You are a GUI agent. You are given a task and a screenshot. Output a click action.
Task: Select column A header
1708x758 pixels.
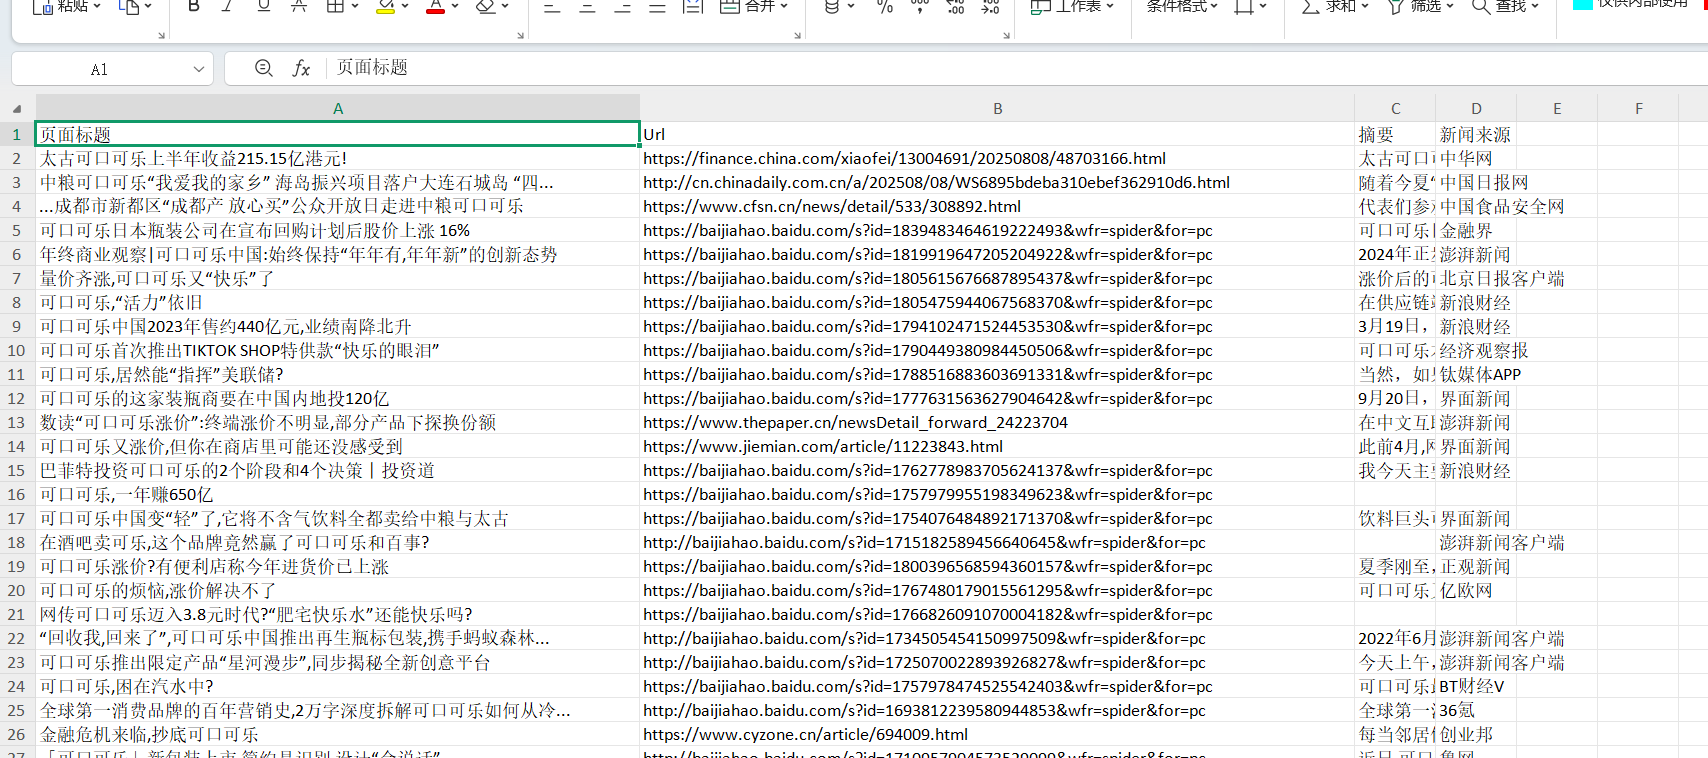click(x=338, y=108)
